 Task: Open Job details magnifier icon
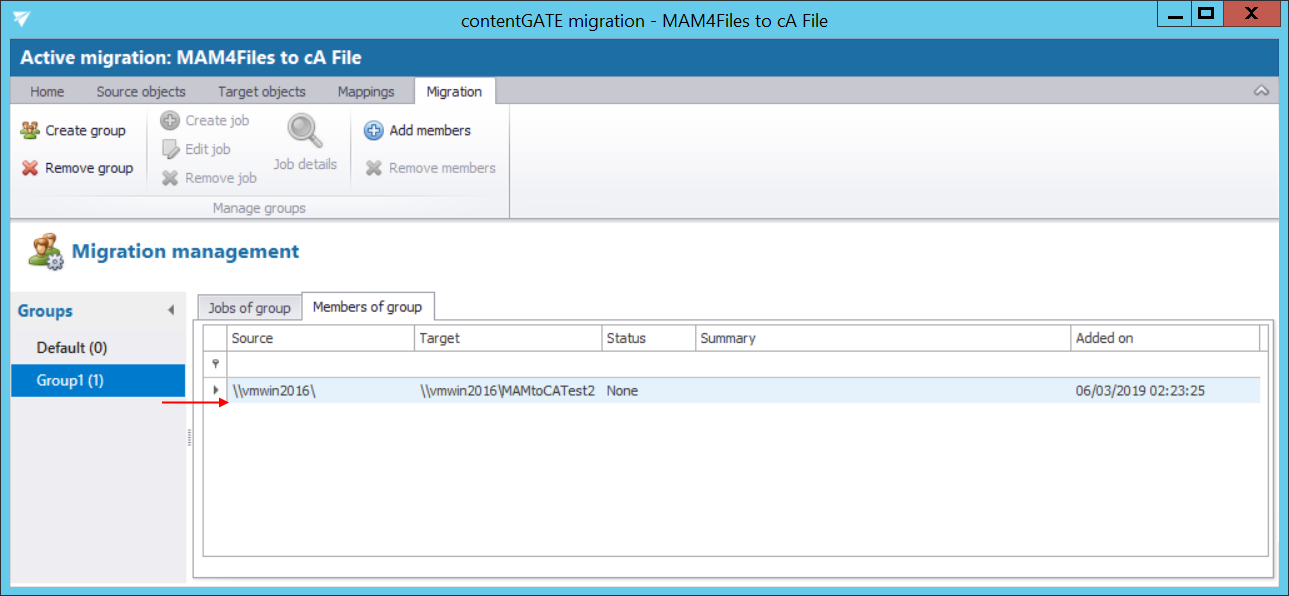[x=304, y=132]
